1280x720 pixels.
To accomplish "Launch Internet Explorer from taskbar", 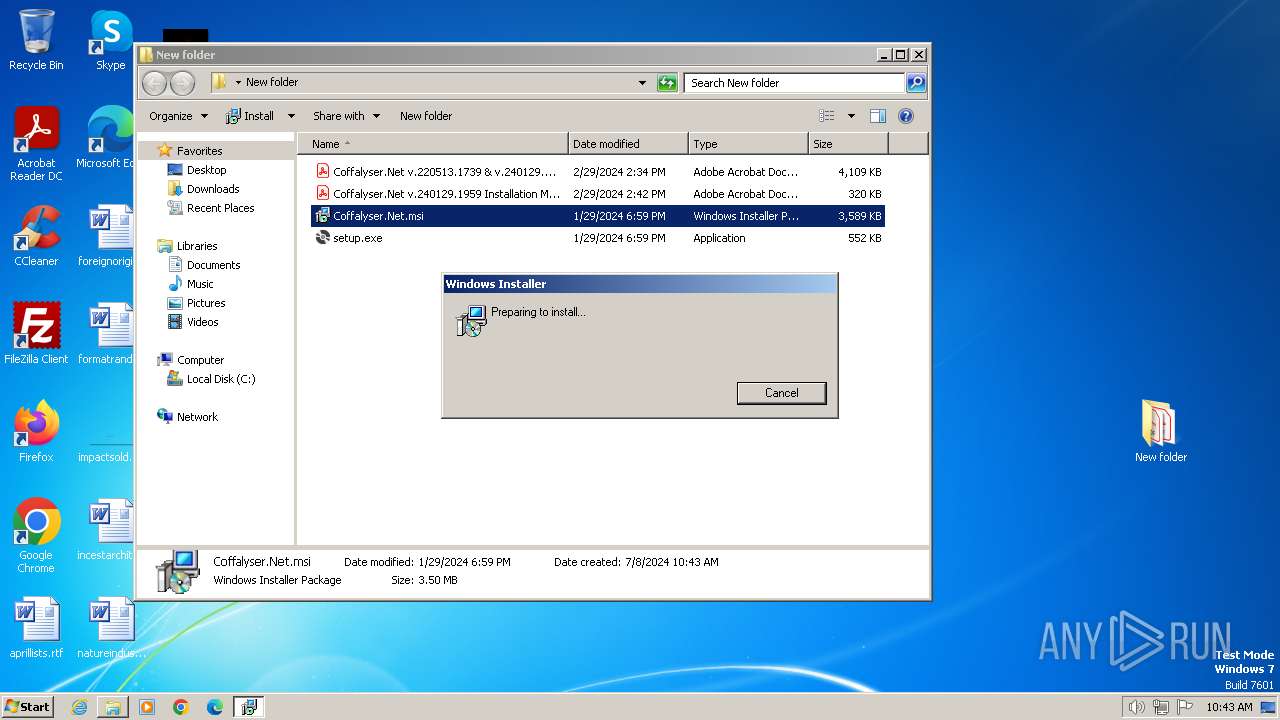I will click(x=79, y=707).
